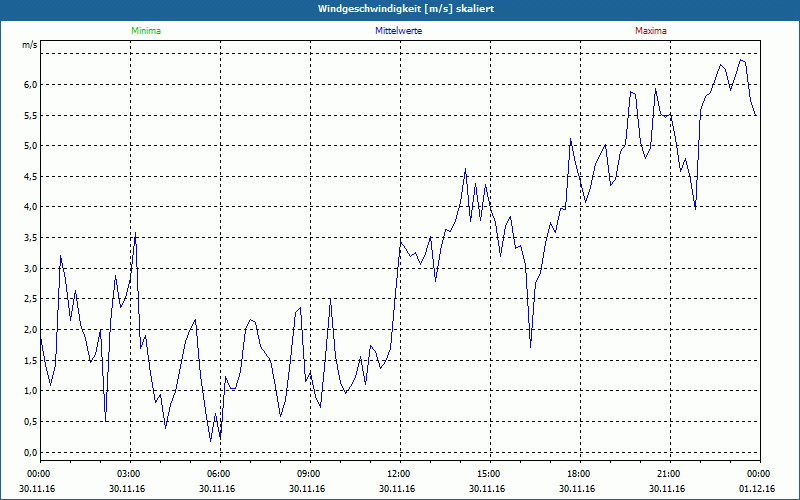The height and width of the screenshot is (500, 800).
Task: Click the Windgeschwindigkeit [m/s] skaliert title
Action: (x=406, y=9)
